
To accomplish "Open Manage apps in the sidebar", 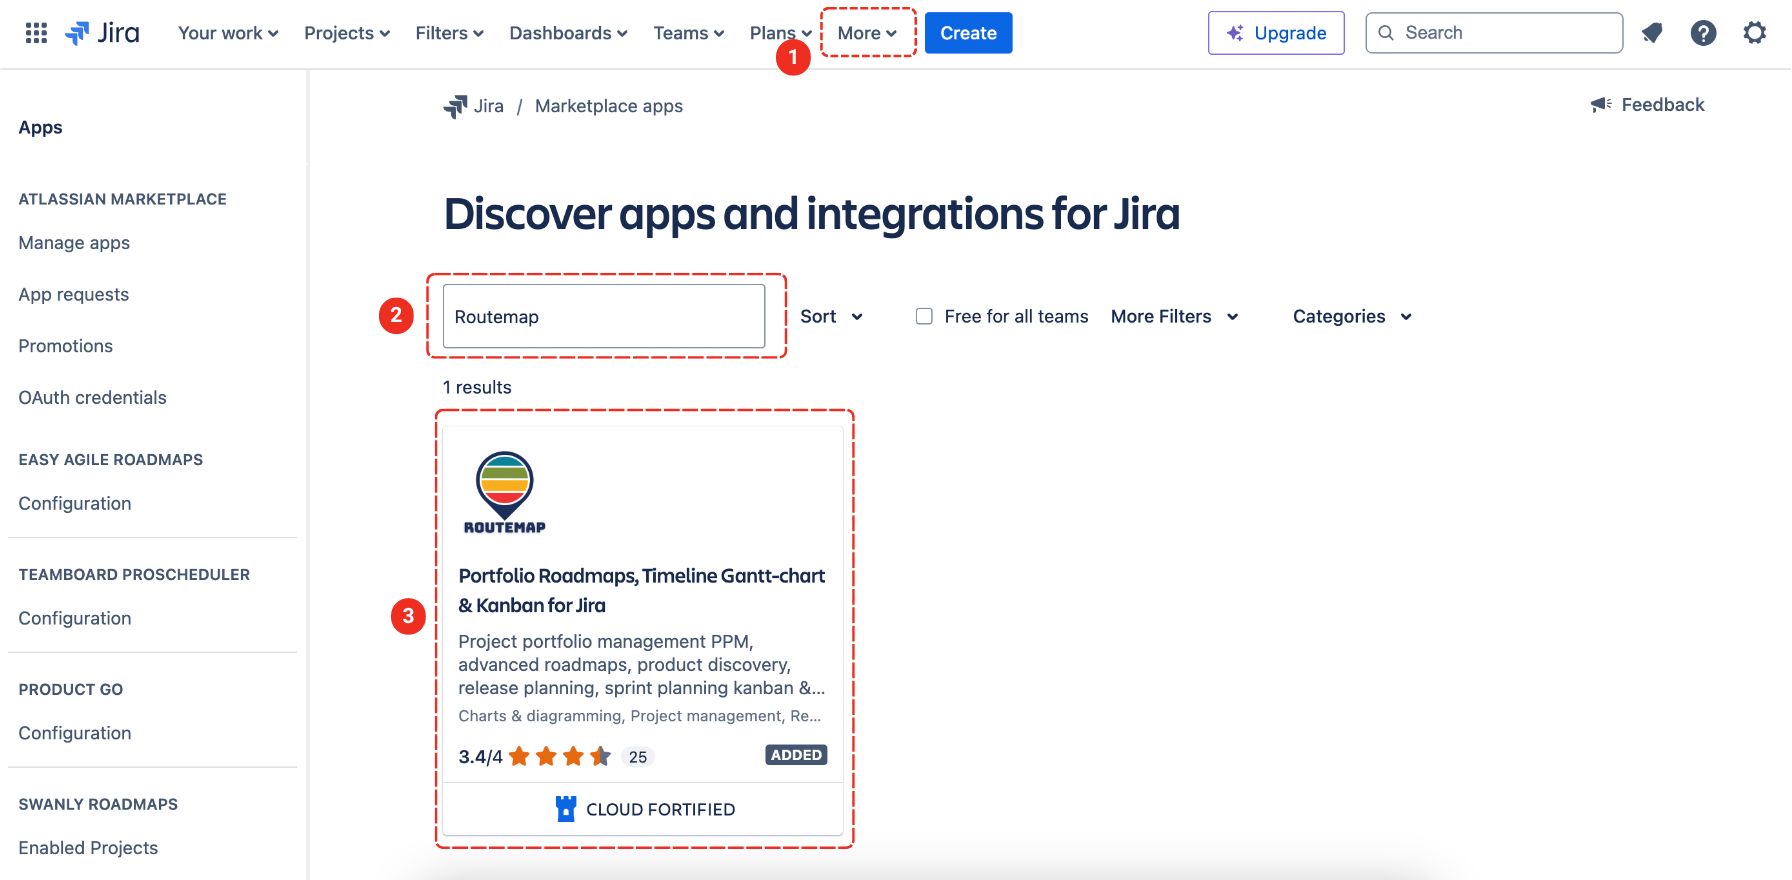I will [74, 243].
